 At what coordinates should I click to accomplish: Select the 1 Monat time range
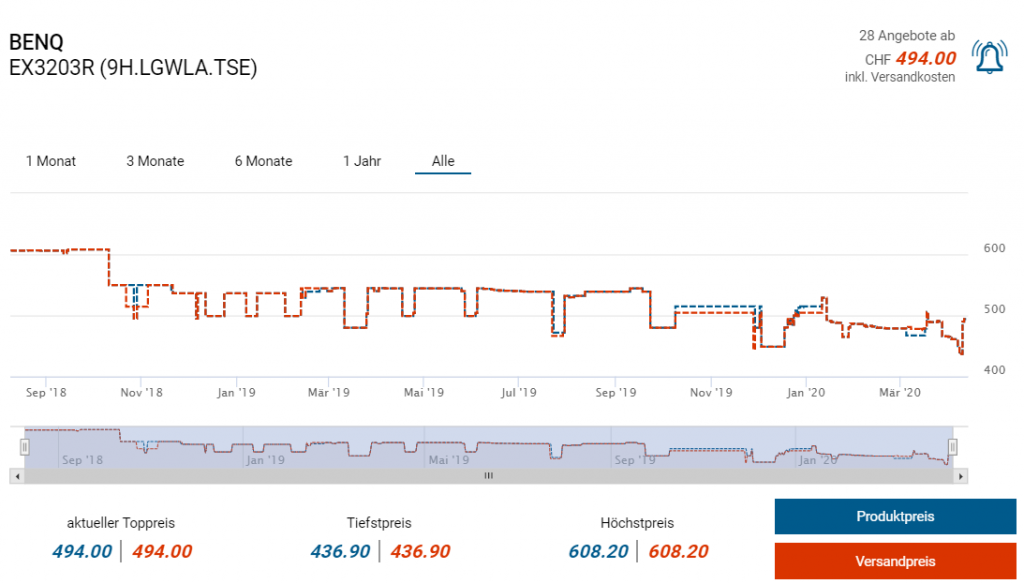point(51,161)
